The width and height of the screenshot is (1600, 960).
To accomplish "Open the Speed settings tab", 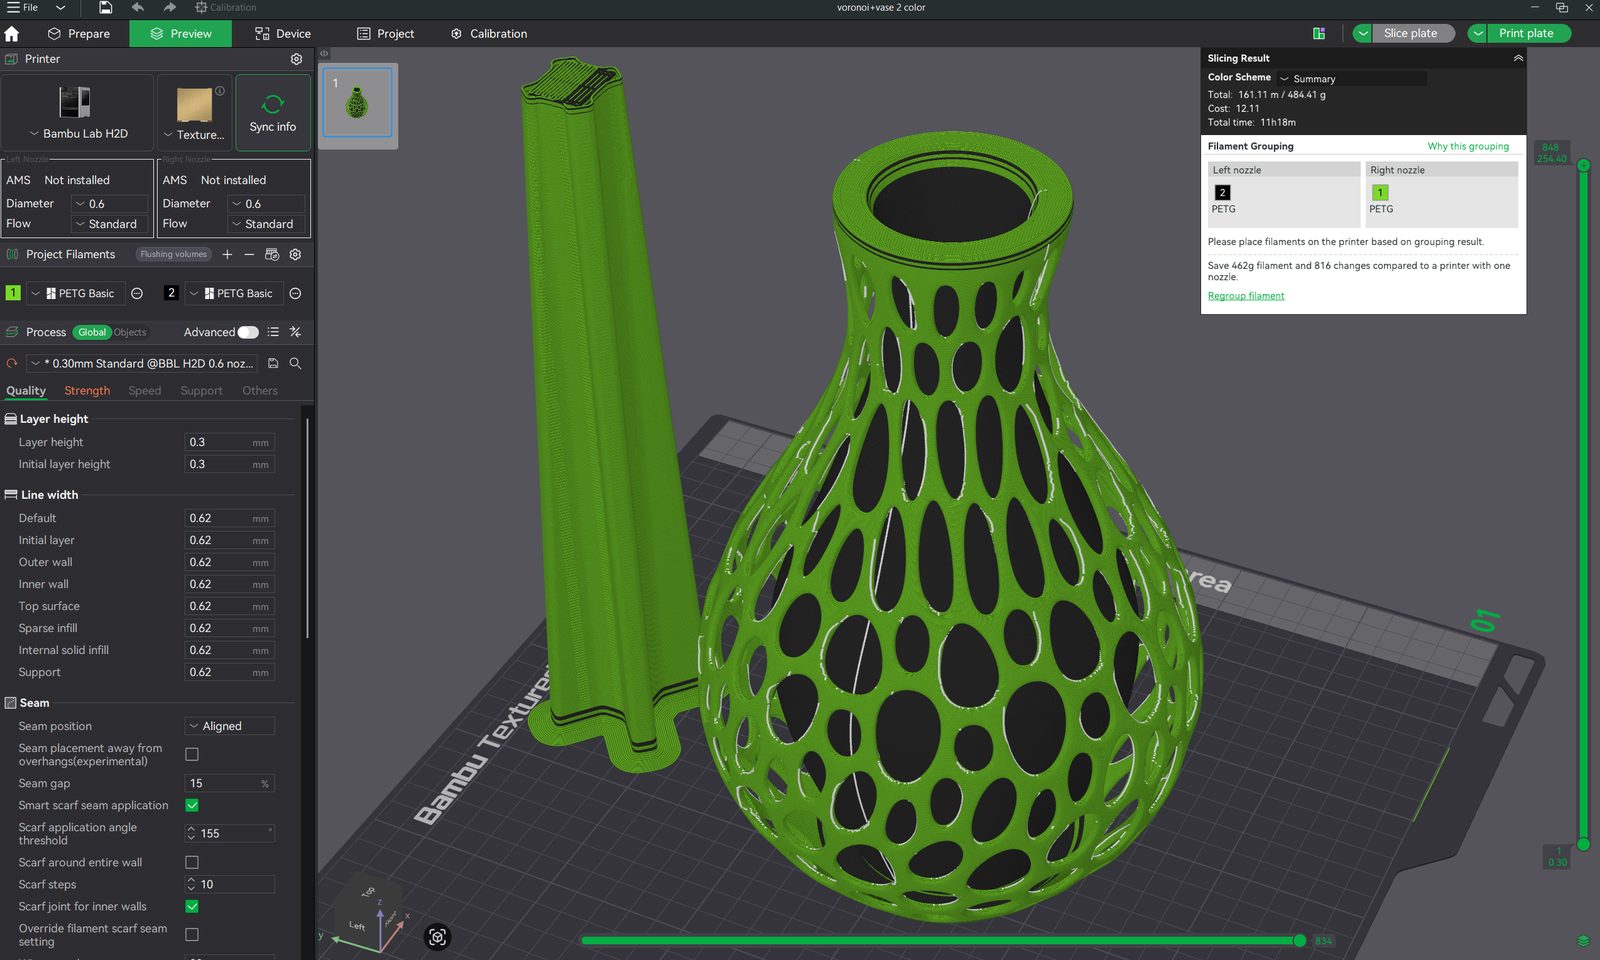I will 145,391.
